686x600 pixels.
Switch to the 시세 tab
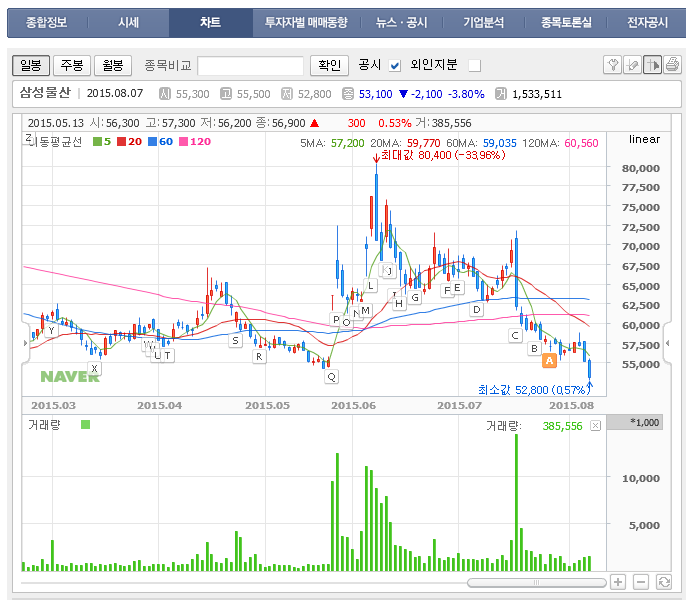point(128,22)
